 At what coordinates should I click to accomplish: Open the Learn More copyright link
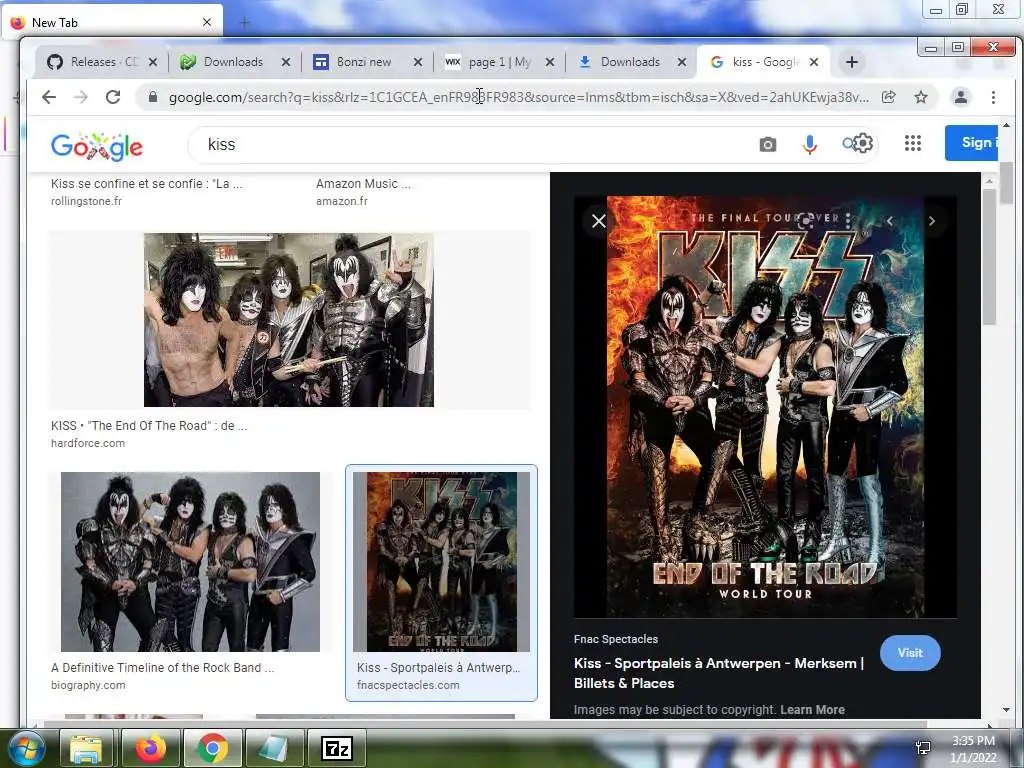point(812,709)
